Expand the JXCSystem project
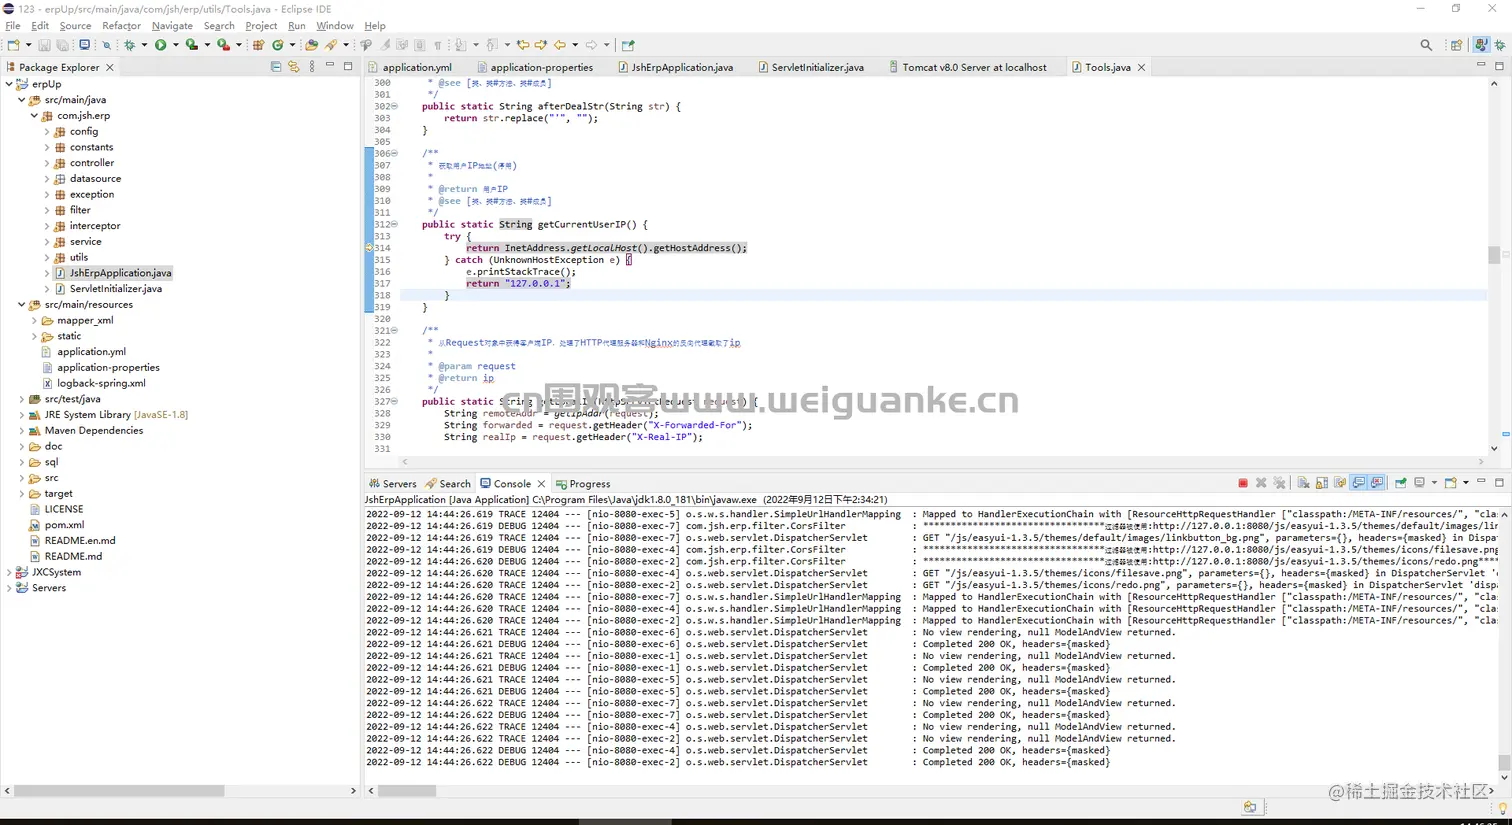The height and width of the screenshot is (825, 1512). (9, 573)
